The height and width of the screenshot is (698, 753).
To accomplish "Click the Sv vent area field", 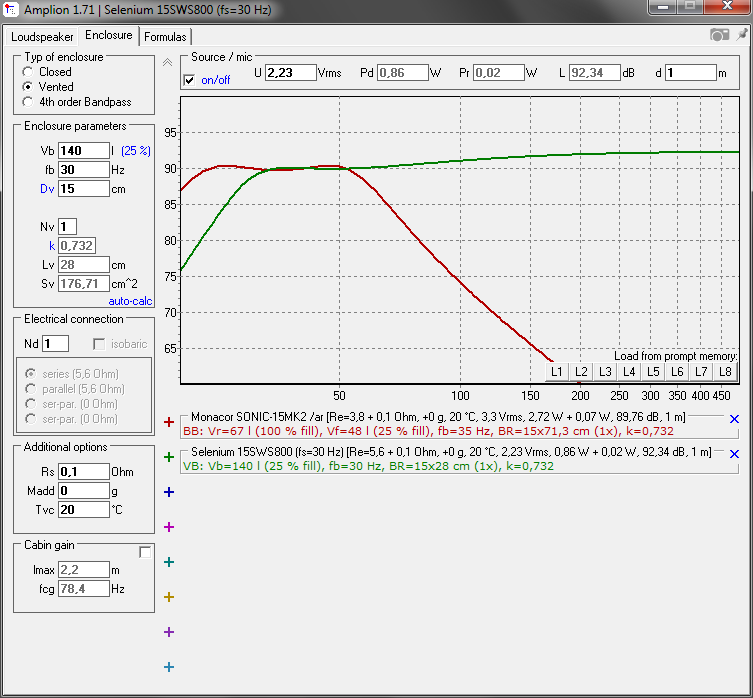I will point(84,284).
